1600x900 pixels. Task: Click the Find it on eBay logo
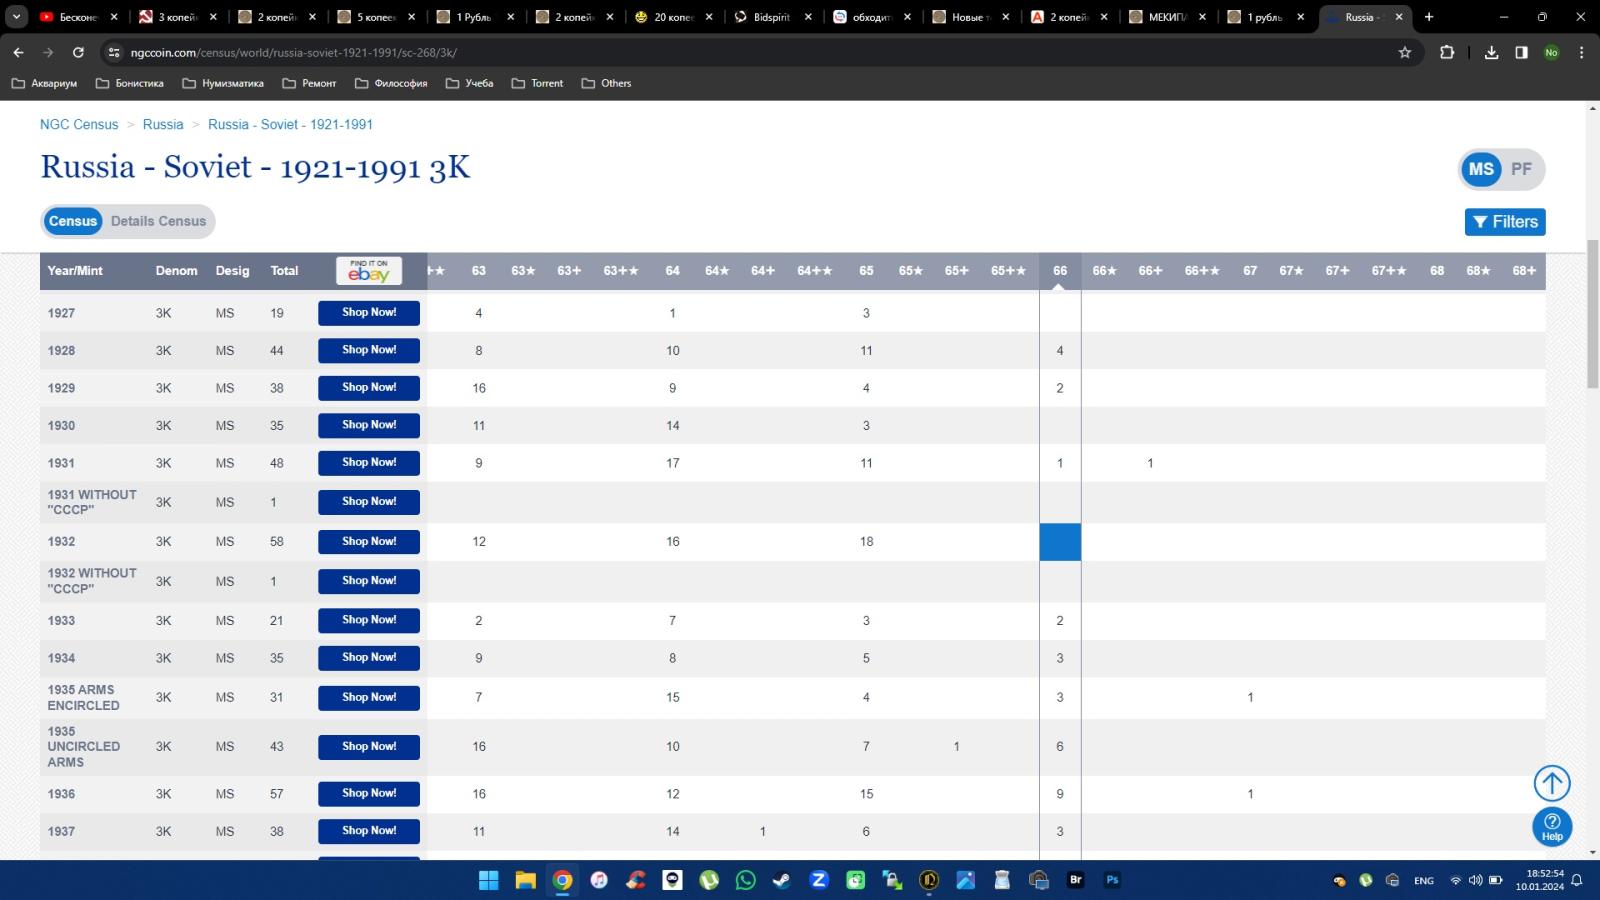tap(369, 271)
